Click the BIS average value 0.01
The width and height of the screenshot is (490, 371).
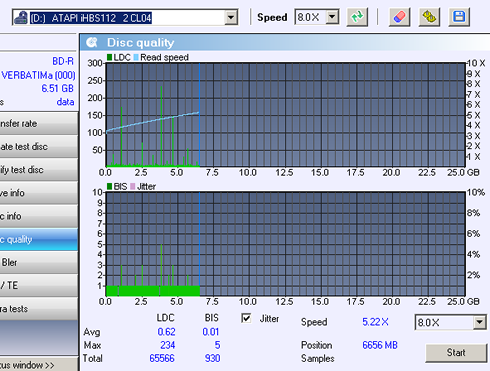[211, 332]
